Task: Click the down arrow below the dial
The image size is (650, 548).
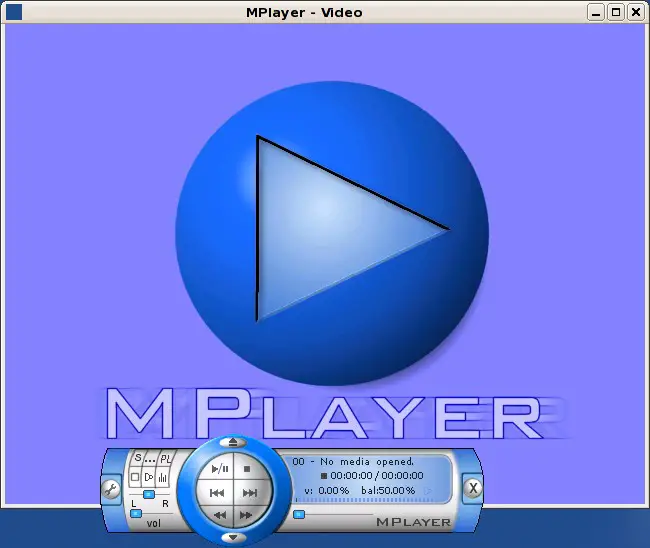Action: (x=233, y=537)
